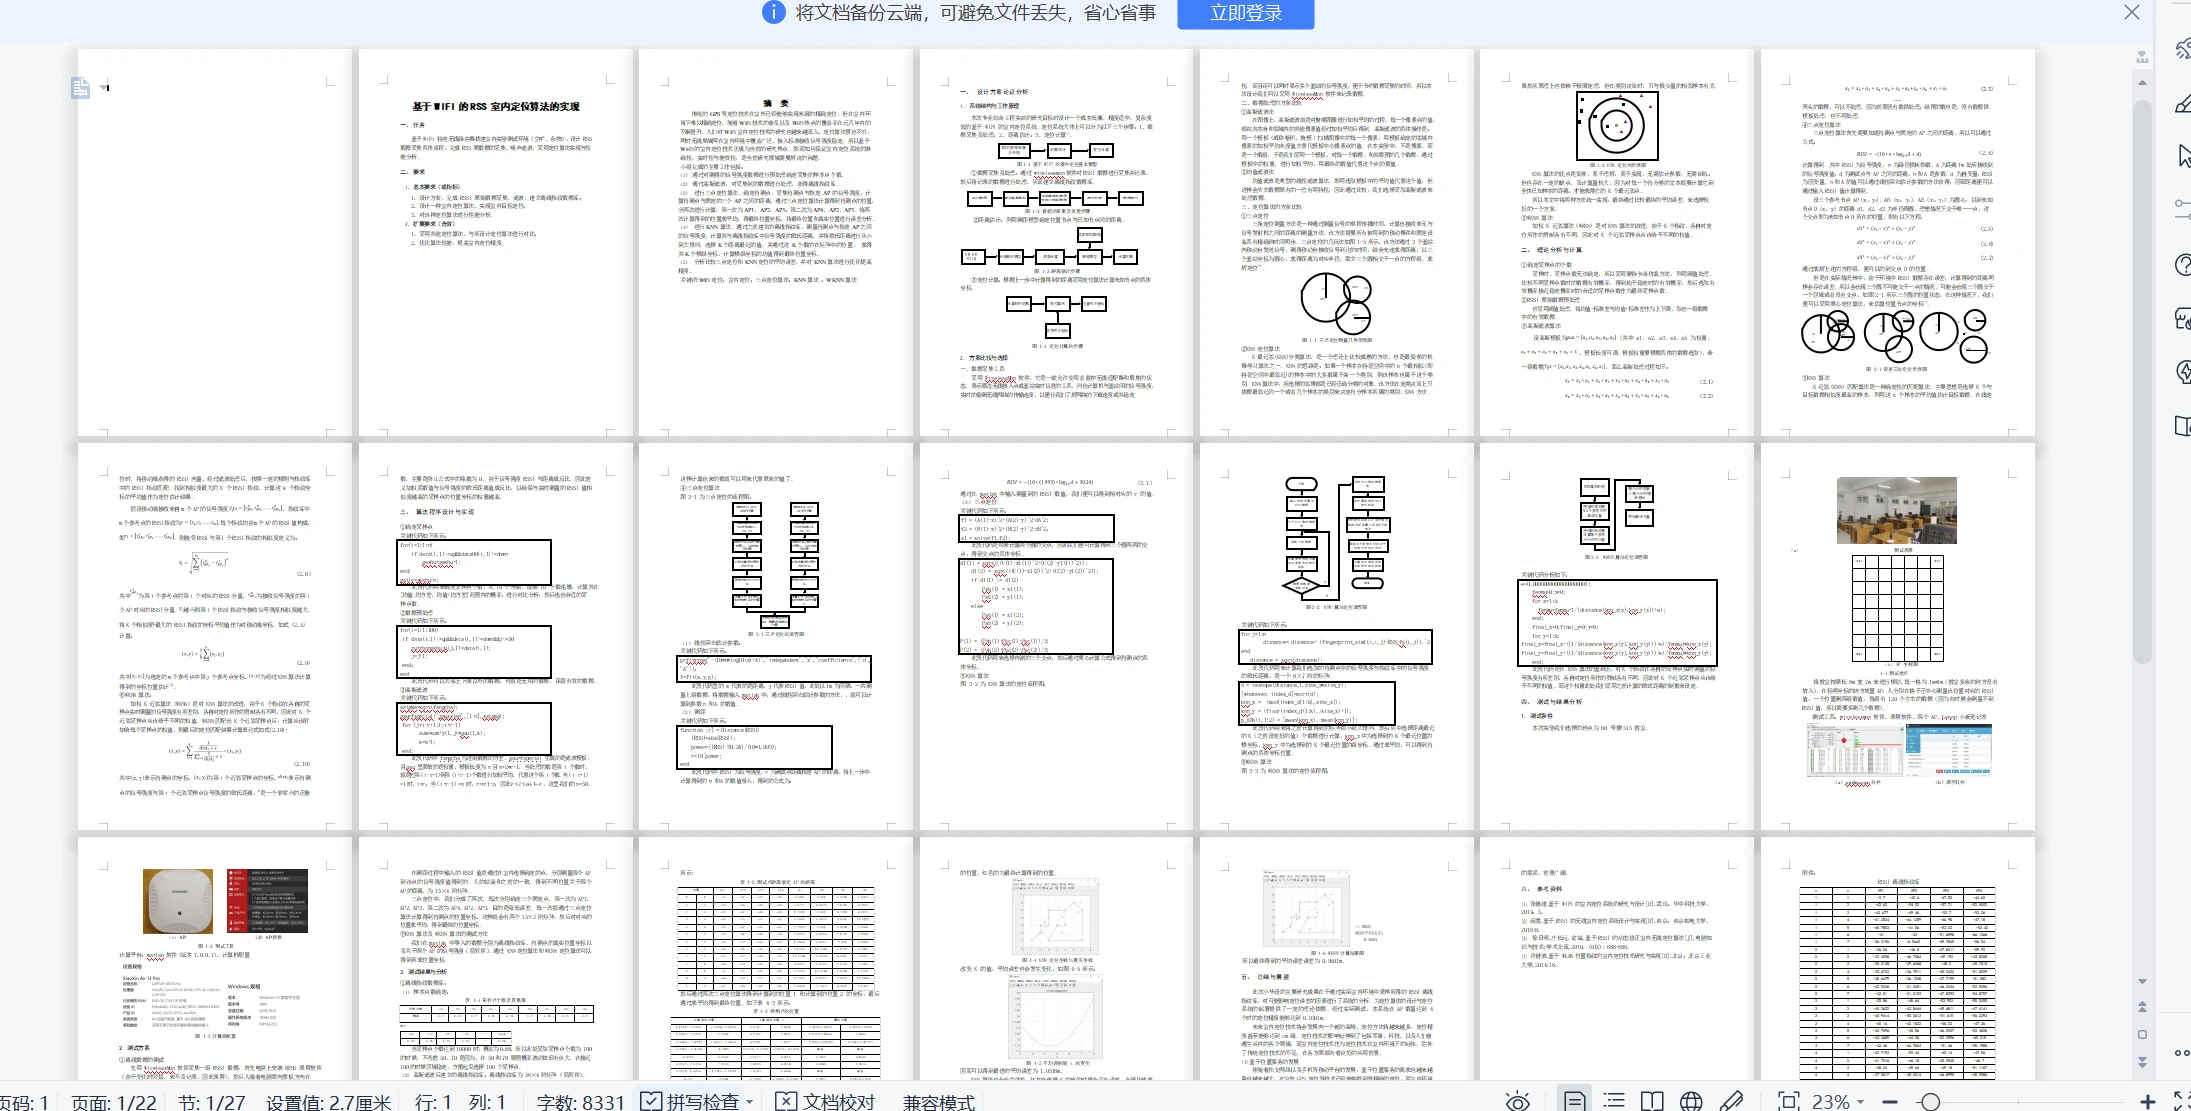Click the zoom out minus button

click(x=1889, y=1101)
